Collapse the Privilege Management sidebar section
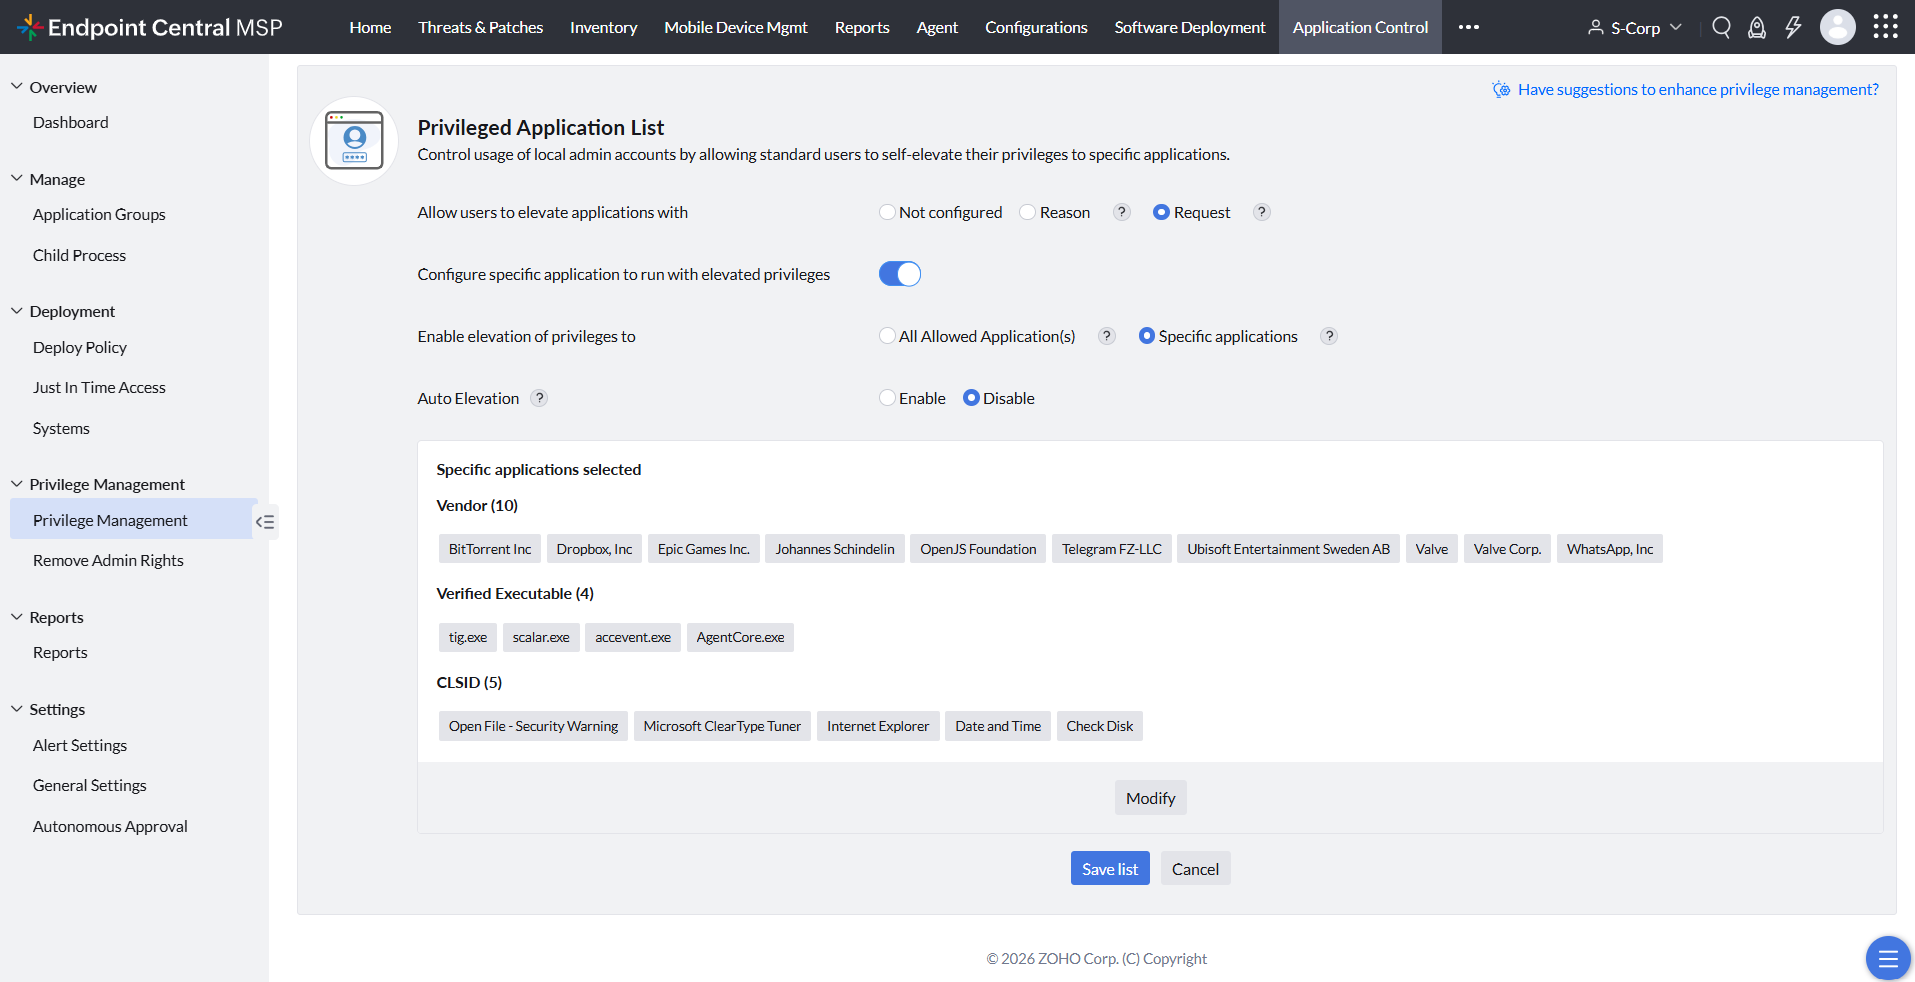1915x982 pixels. tap(17, 484)
